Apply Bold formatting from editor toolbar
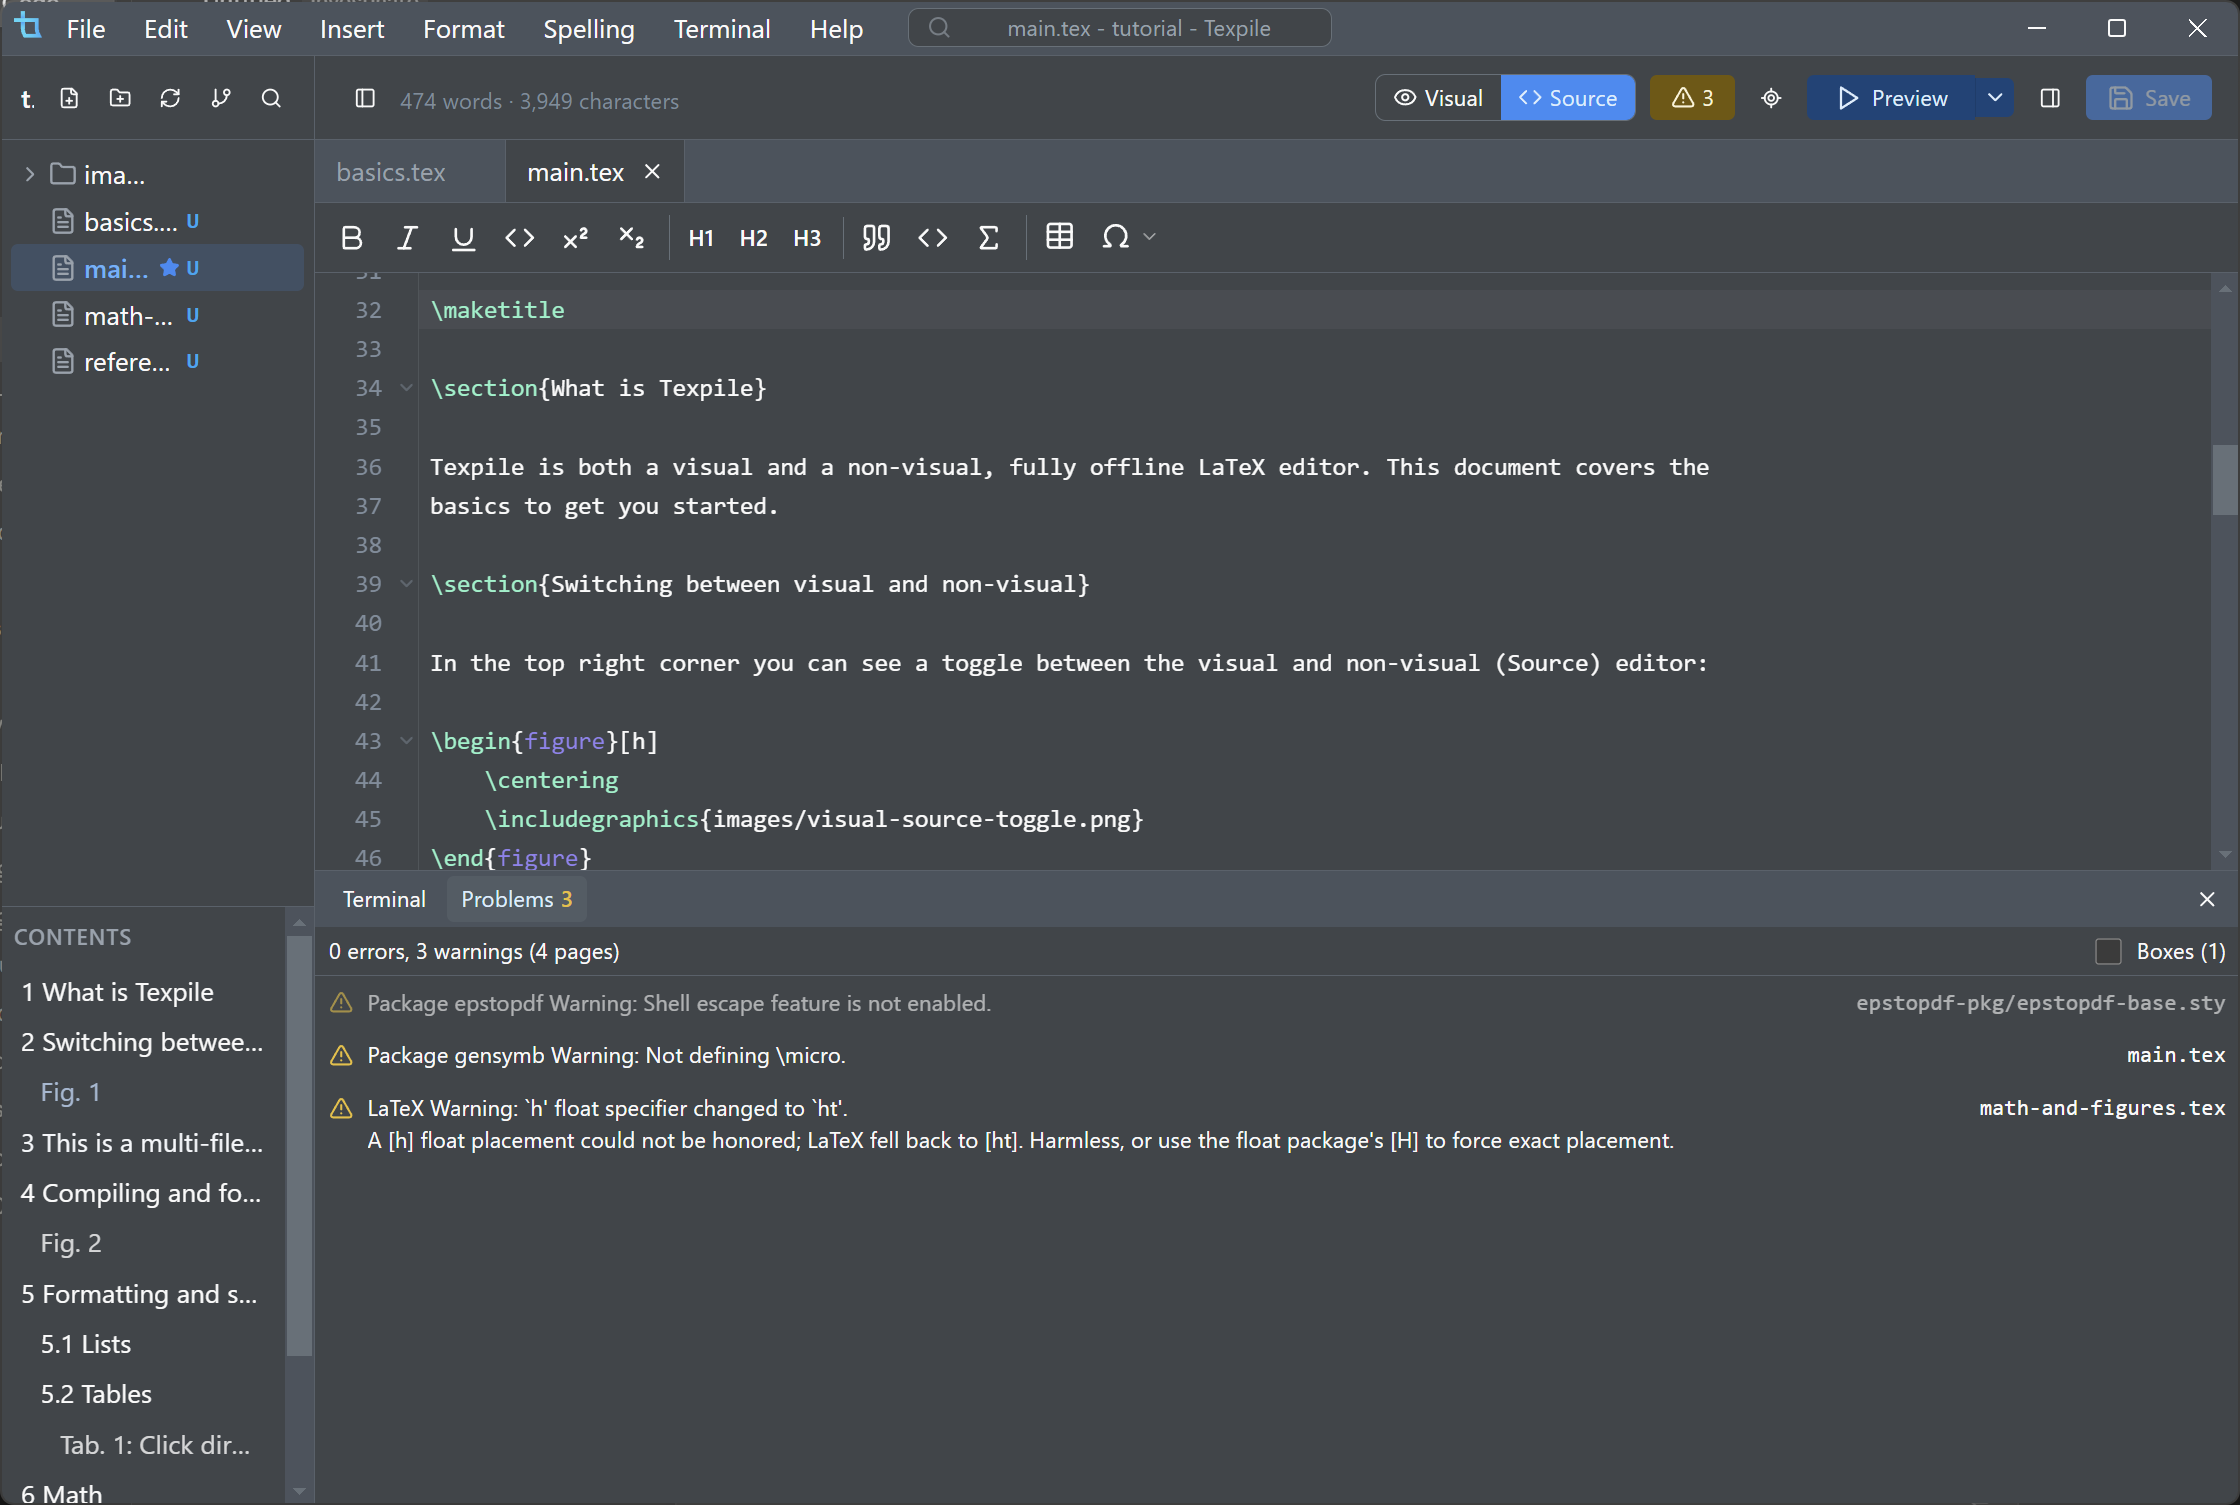 pyautogui.click(x=351, y=238)
